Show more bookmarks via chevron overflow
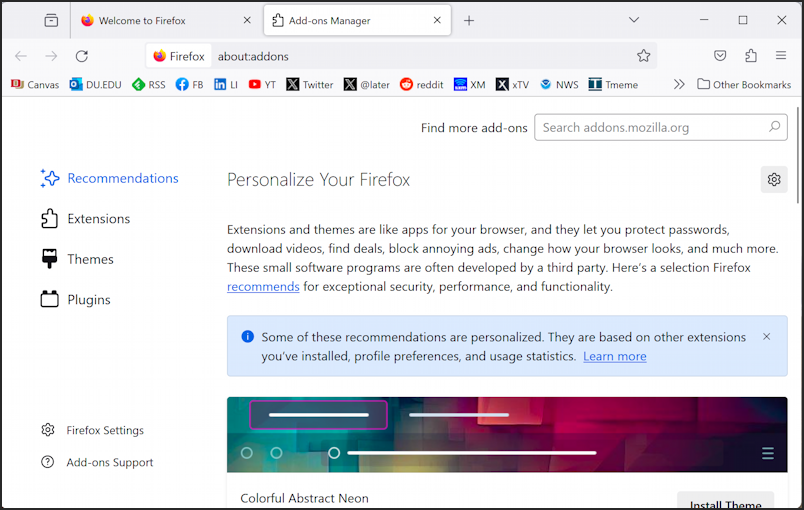Viewport: 804px width, 510px height. [x=679, y=84]
